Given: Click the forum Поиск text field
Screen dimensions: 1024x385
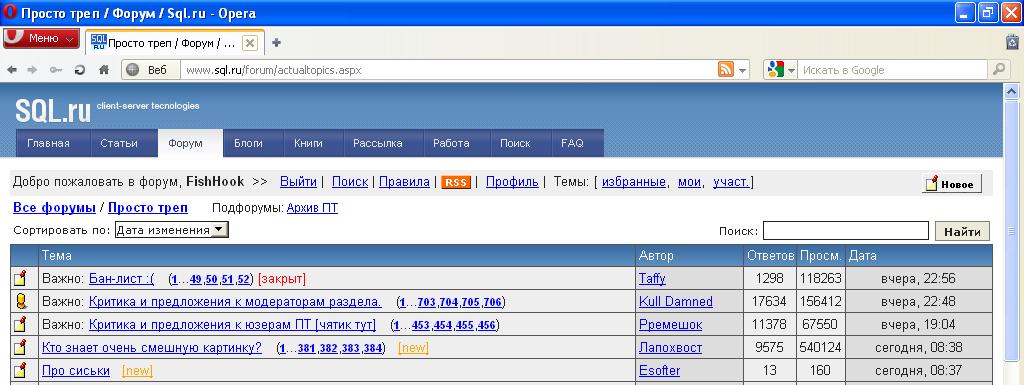Looking at the screenshot, I should coord(846,231).
